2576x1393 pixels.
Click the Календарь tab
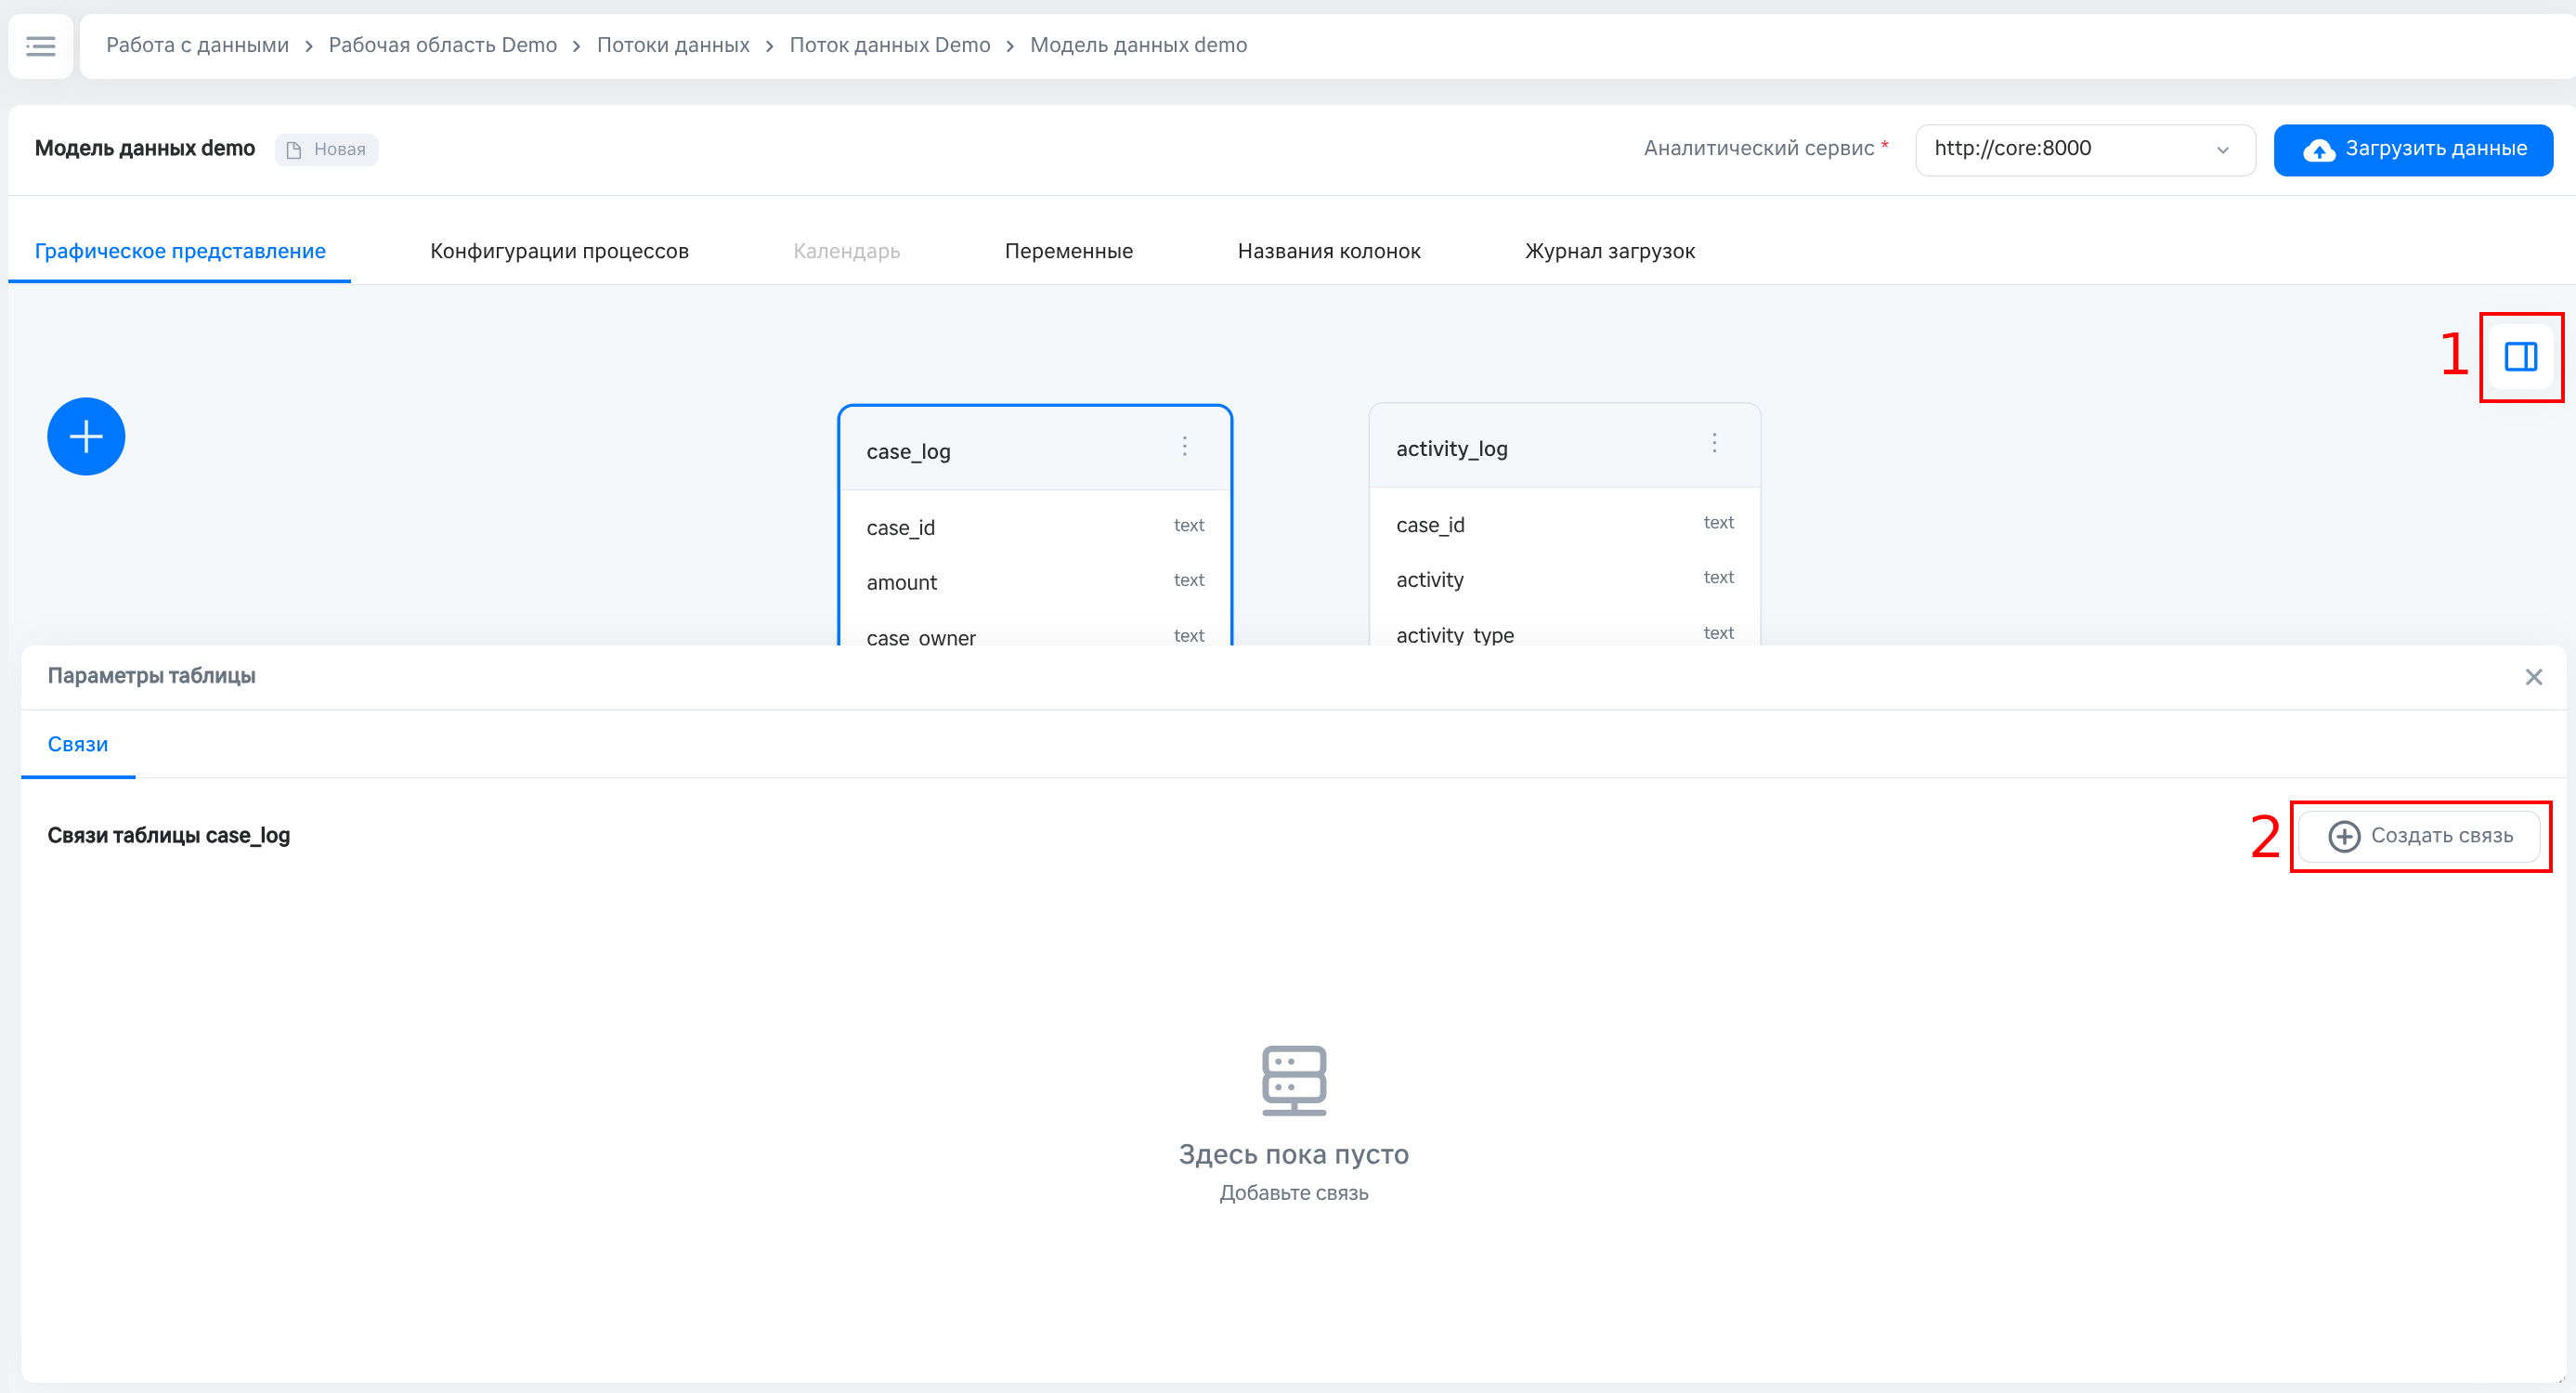847,251
